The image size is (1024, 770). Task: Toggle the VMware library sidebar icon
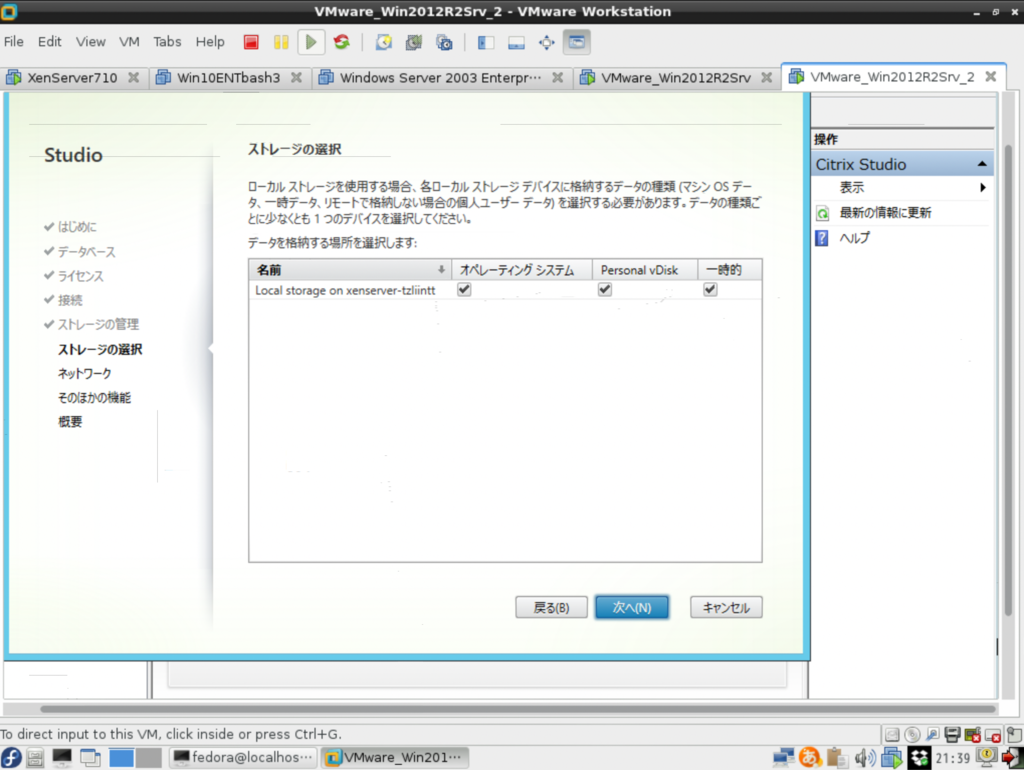(485, 42)
